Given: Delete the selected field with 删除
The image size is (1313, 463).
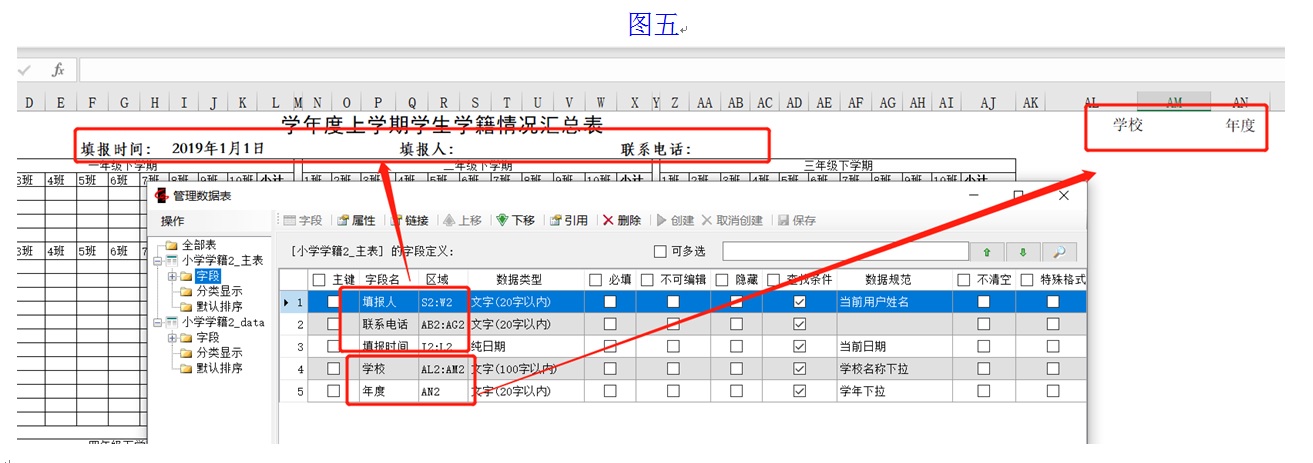Looking at the screenshot, I should click(621, 220).
